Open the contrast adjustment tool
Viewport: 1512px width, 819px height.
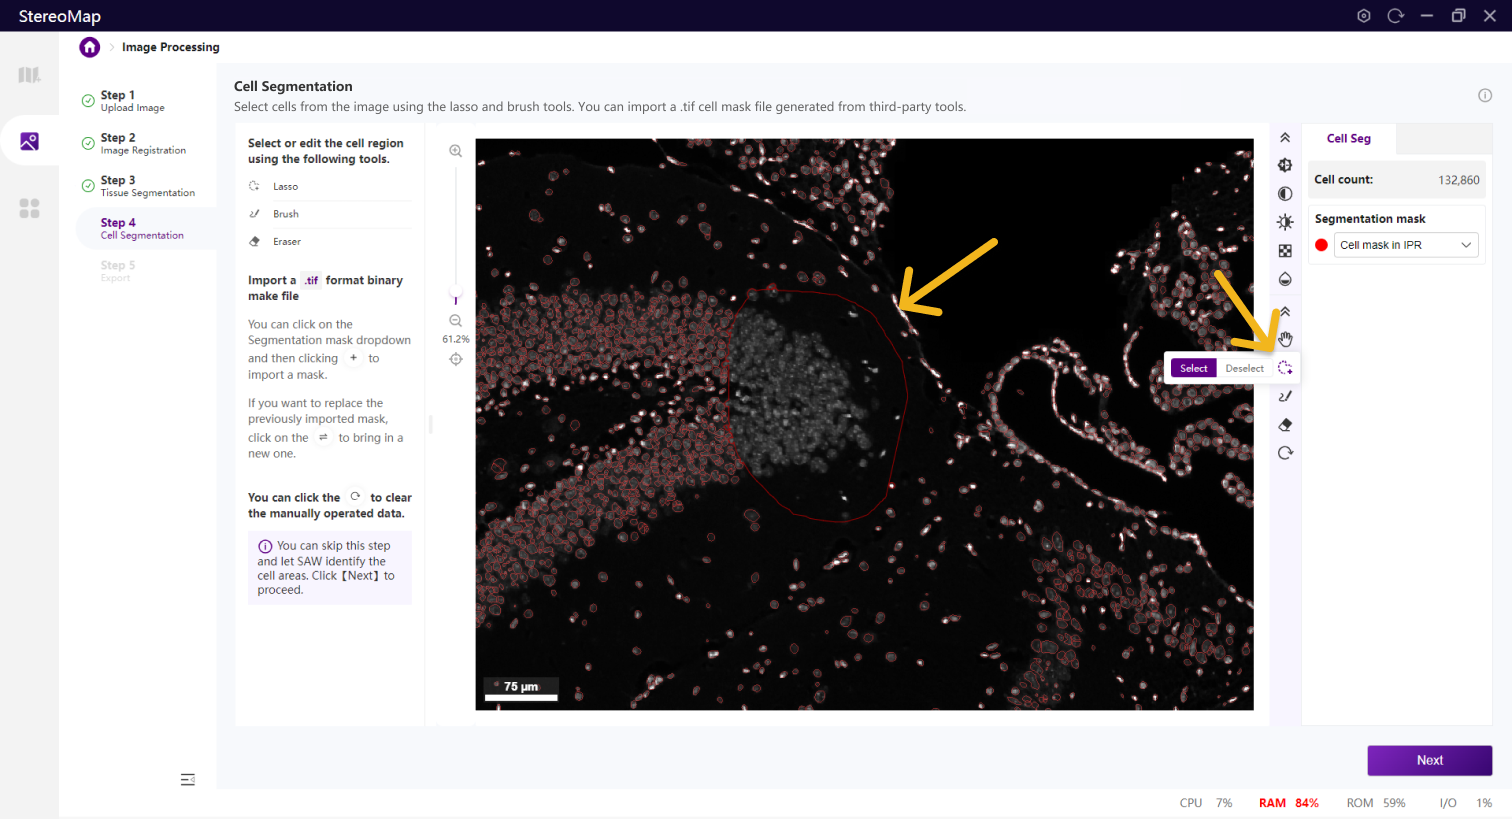[1285, 194]
